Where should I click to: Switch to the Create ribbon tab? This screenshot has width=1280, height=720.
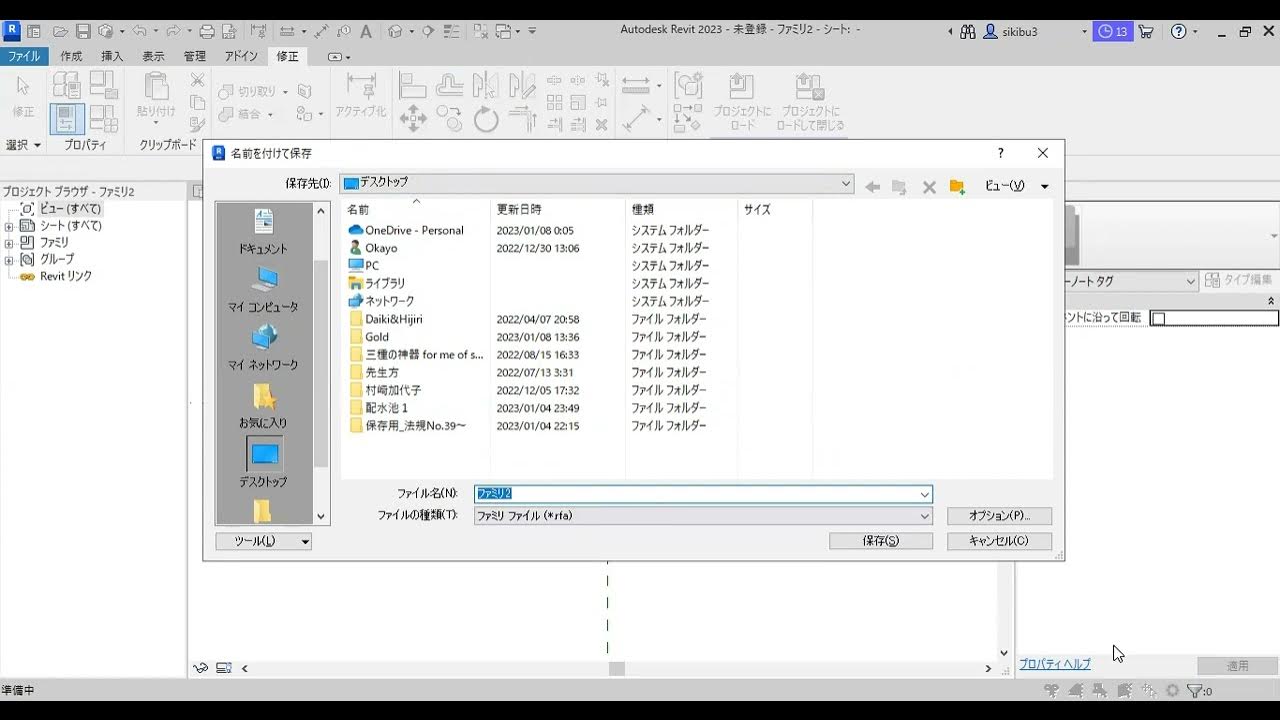pyautogui.click(x=71, y=56)
